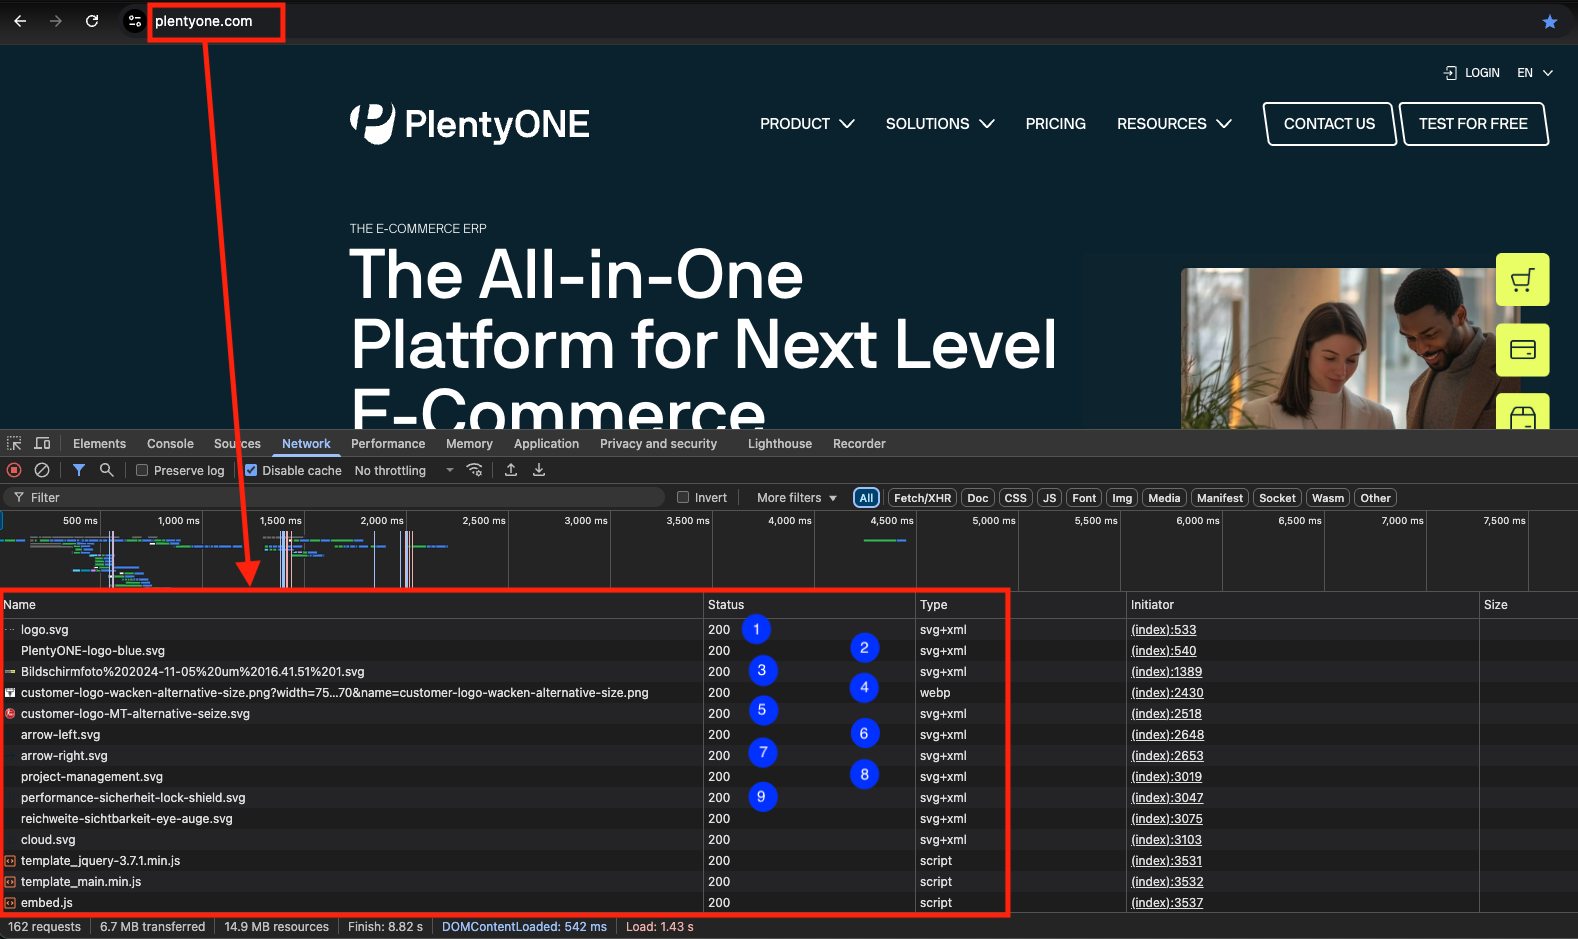Click the export HAR download icon
Image resolution: width=1578 pixels, height=939 pixels.
click(x=539, y=470)
